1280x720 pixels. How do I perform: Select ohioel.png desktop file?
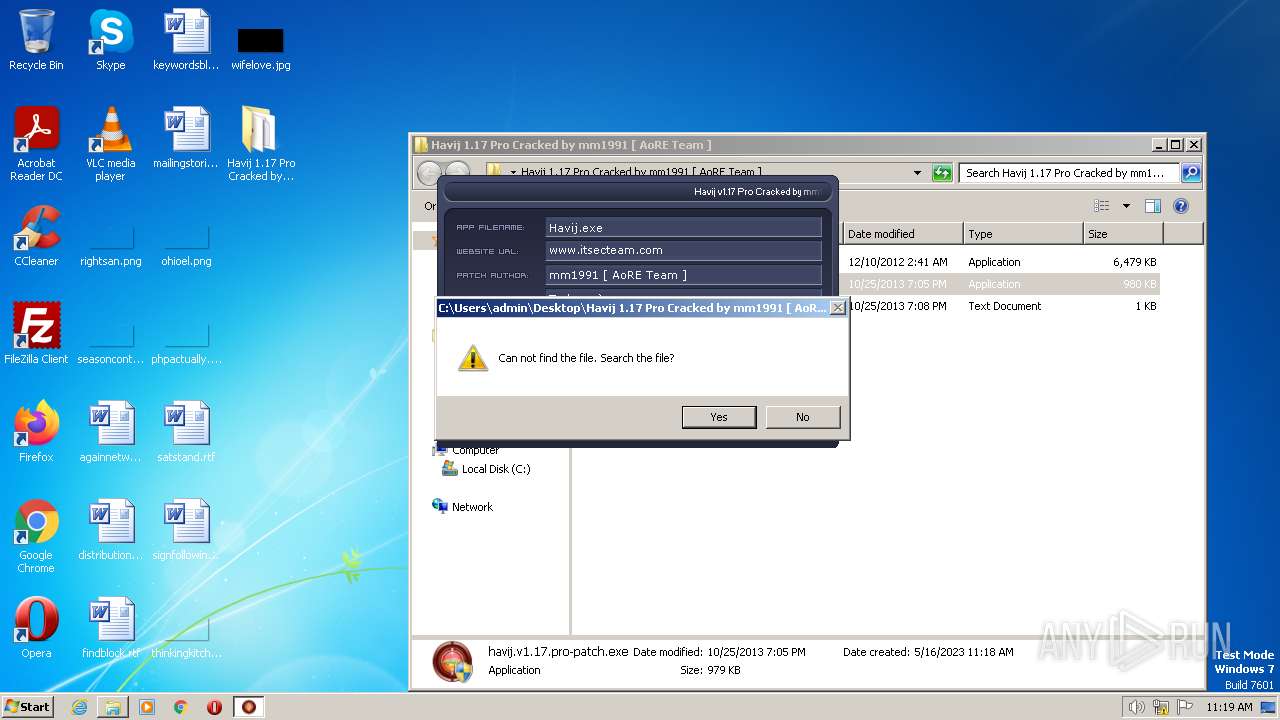186,245
